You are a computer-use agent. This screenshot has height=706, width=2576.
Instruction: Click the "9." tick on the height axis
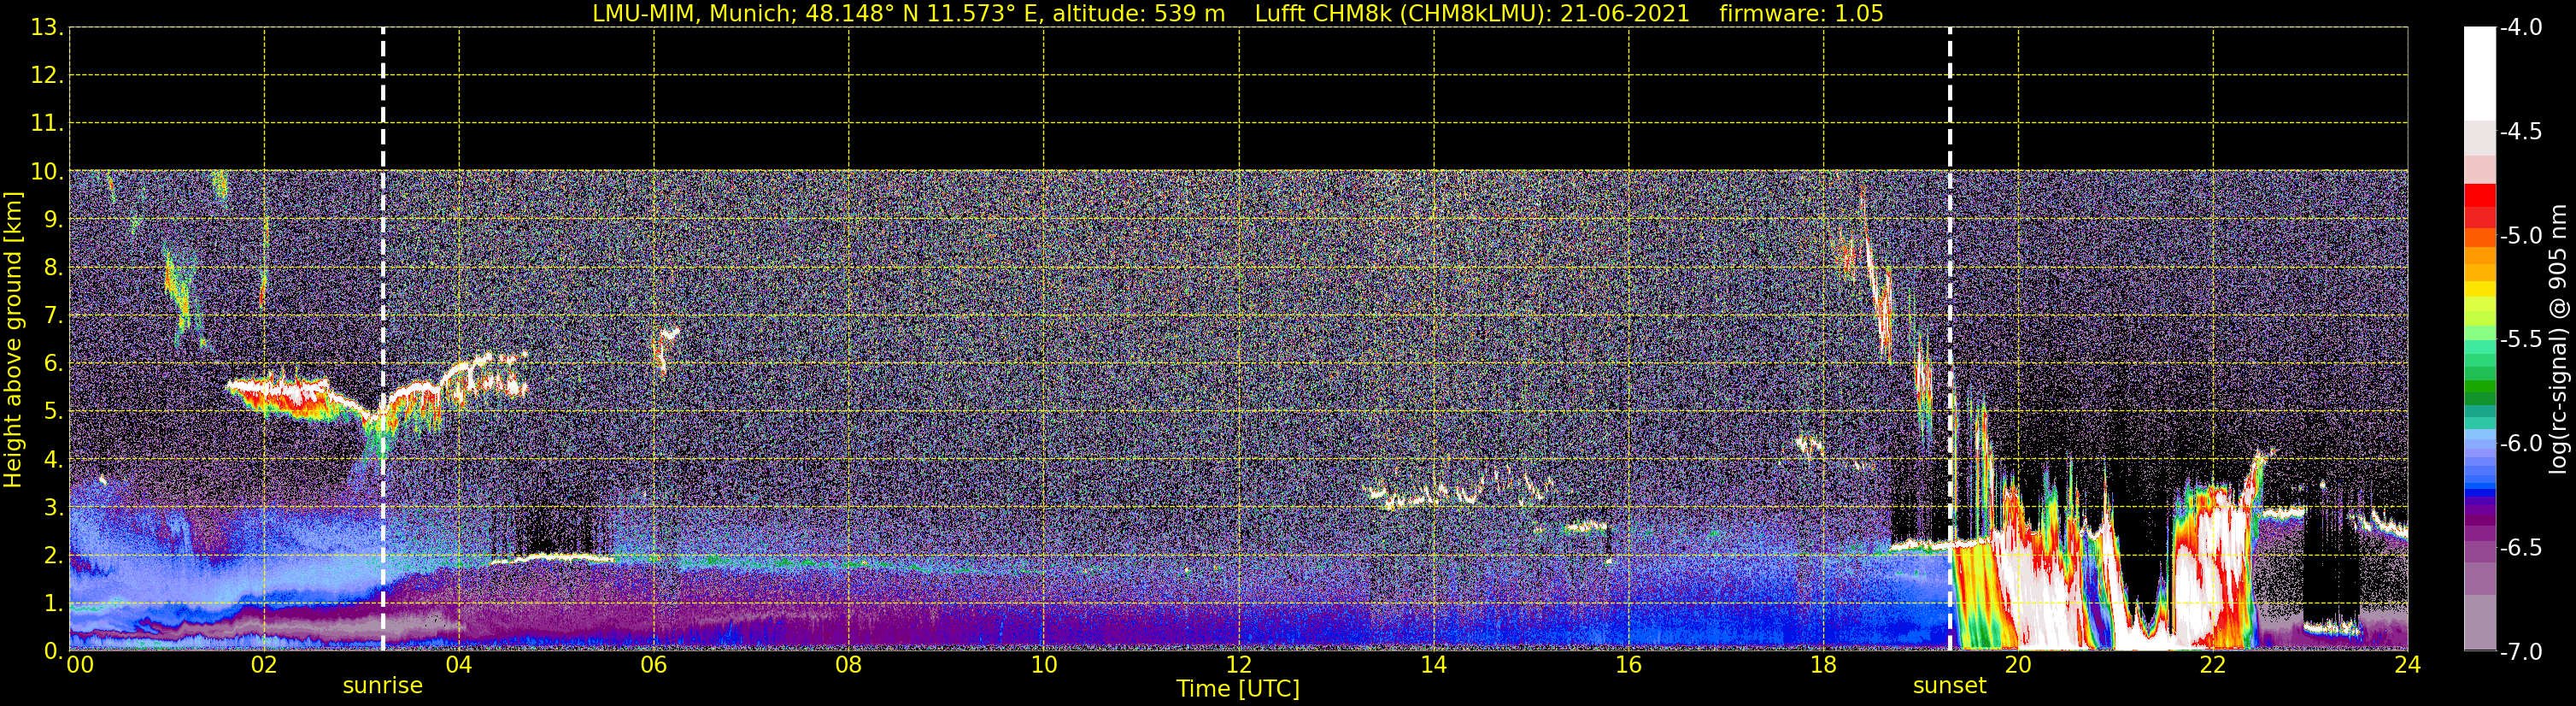click(x=53, y=220)
